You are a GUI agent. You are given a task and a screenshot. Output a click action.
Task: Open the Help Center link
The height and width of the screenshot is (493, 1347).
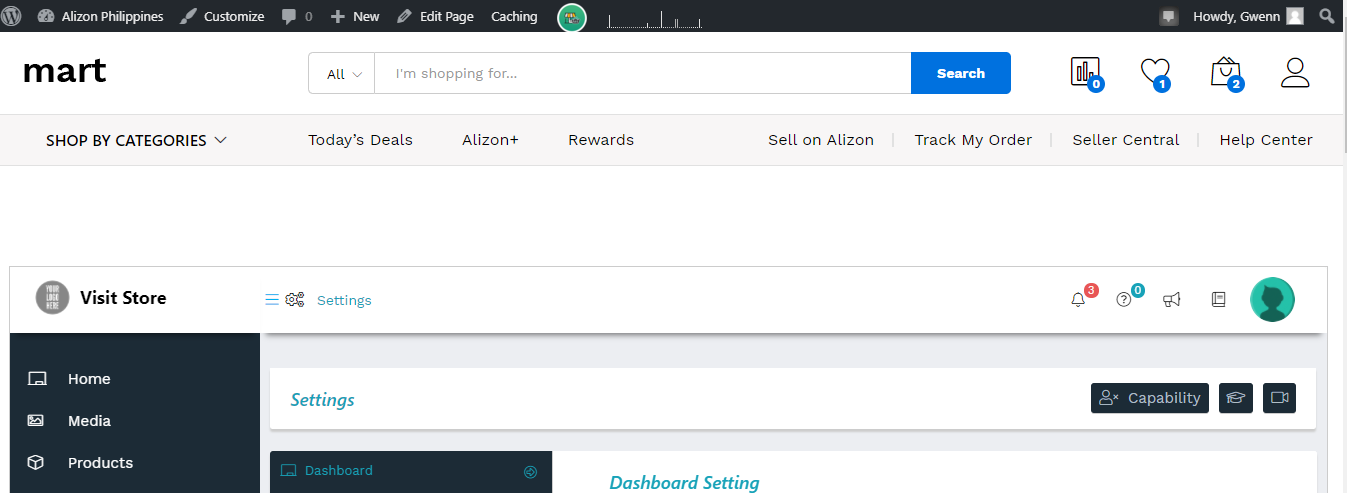1266,140
